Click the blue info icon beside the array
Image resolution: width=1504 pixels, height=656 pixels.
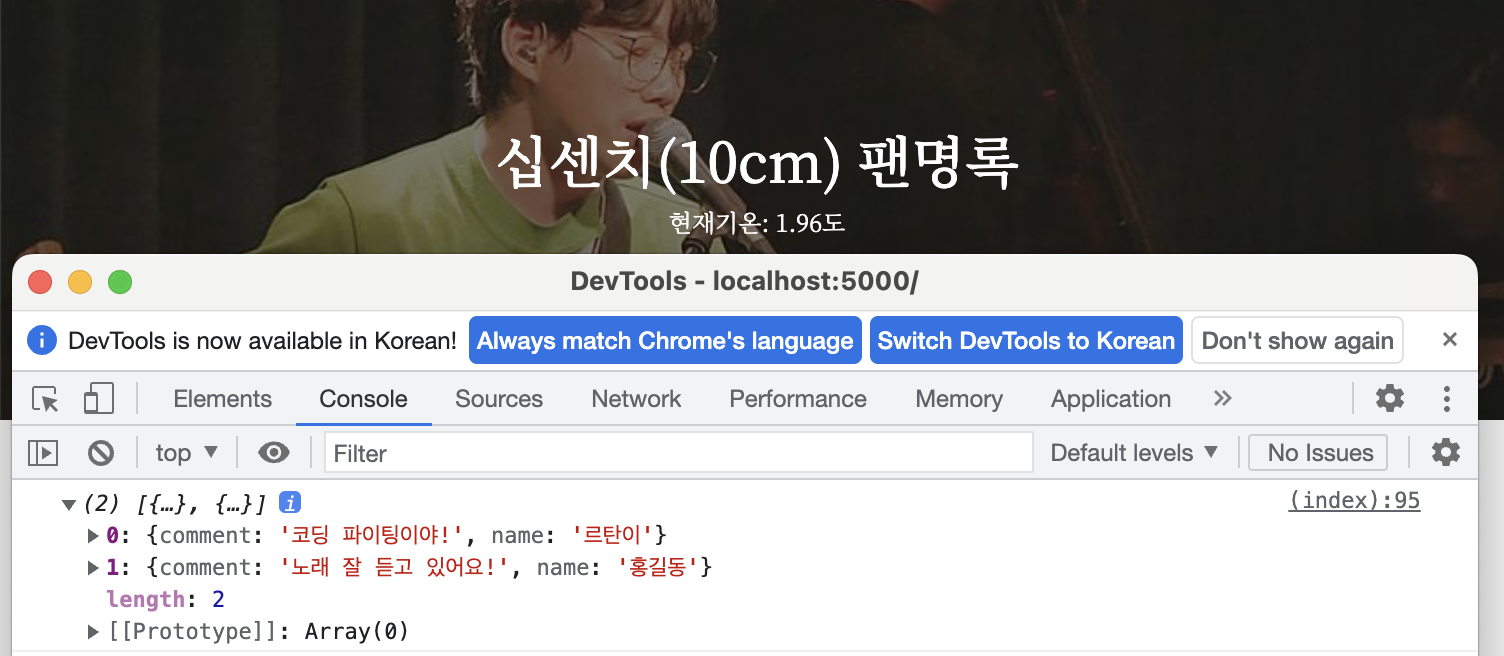tap(290, 503)
